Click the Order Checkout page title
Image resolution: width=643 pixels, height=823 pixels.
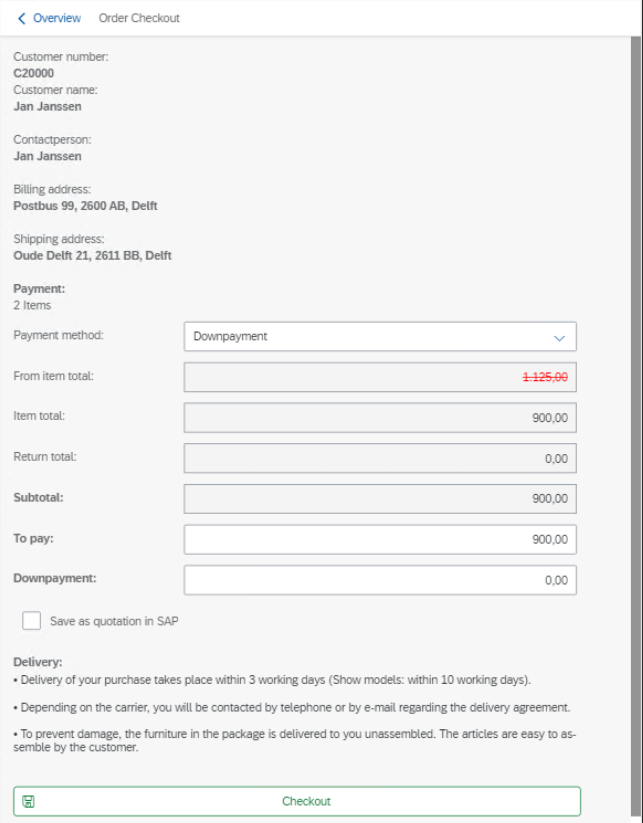[x=139, y=18]
